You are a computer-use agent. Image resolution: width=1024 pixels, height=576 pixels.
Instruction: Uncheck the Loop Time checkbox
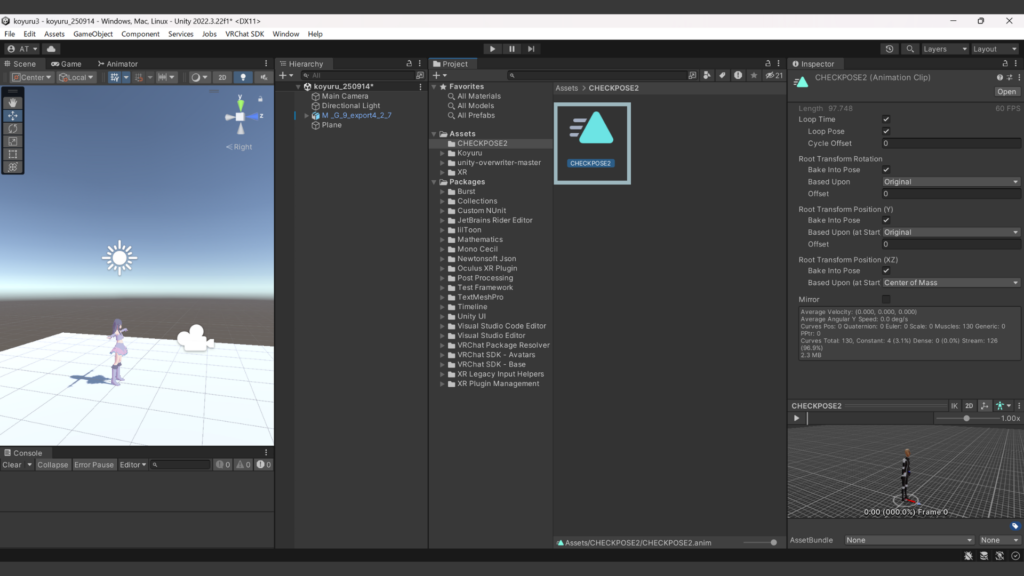click(886, 119)
